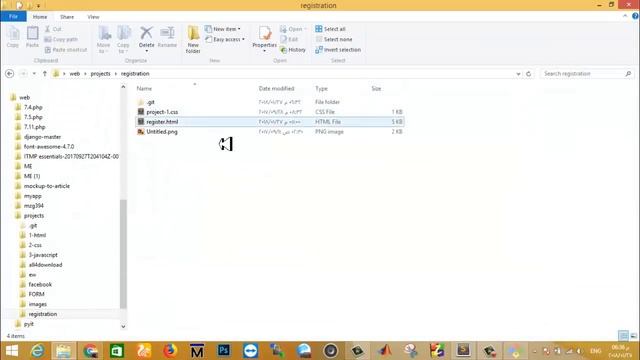Open Internet Explorer from taskbar
The width and height of the screenshot is (640, 360).
38,351
